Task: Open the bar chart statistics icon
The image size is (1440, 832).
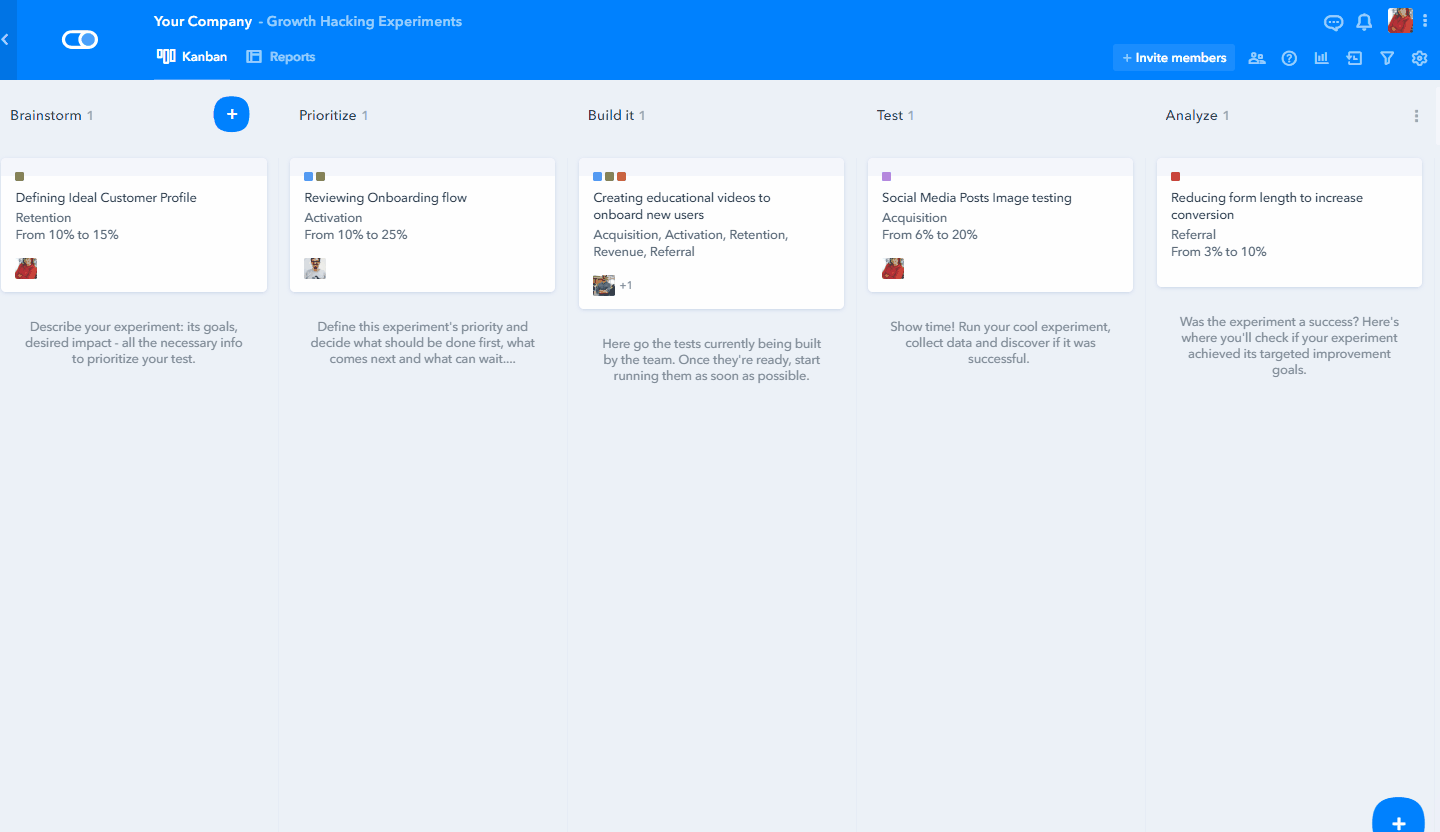Action: click(1321, 58)
